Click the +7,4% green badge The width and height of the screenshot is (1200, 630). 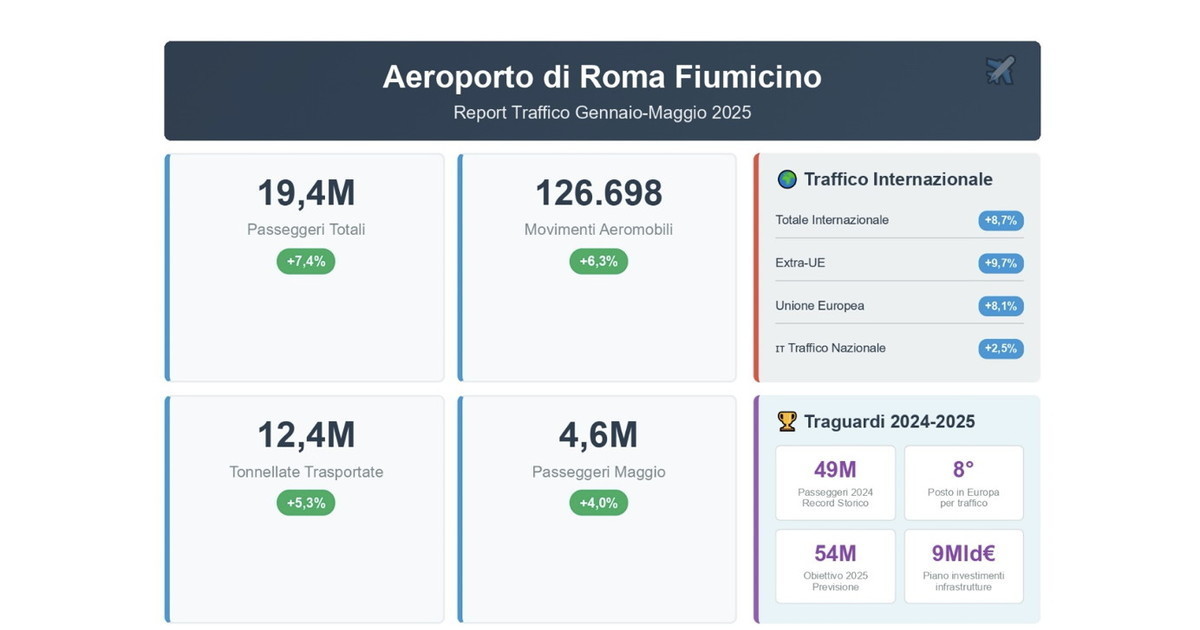click(306, 261)
